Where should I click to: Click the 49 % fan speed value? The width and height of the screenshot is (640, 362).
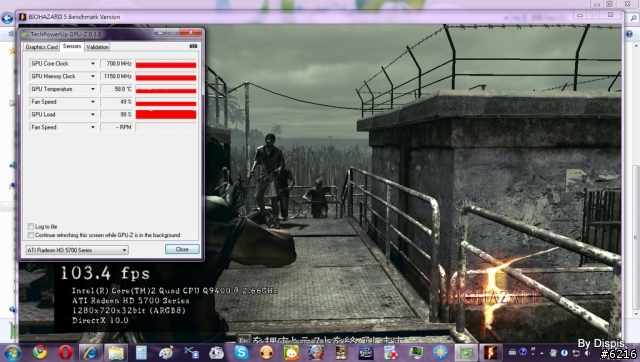coord(117,102)
